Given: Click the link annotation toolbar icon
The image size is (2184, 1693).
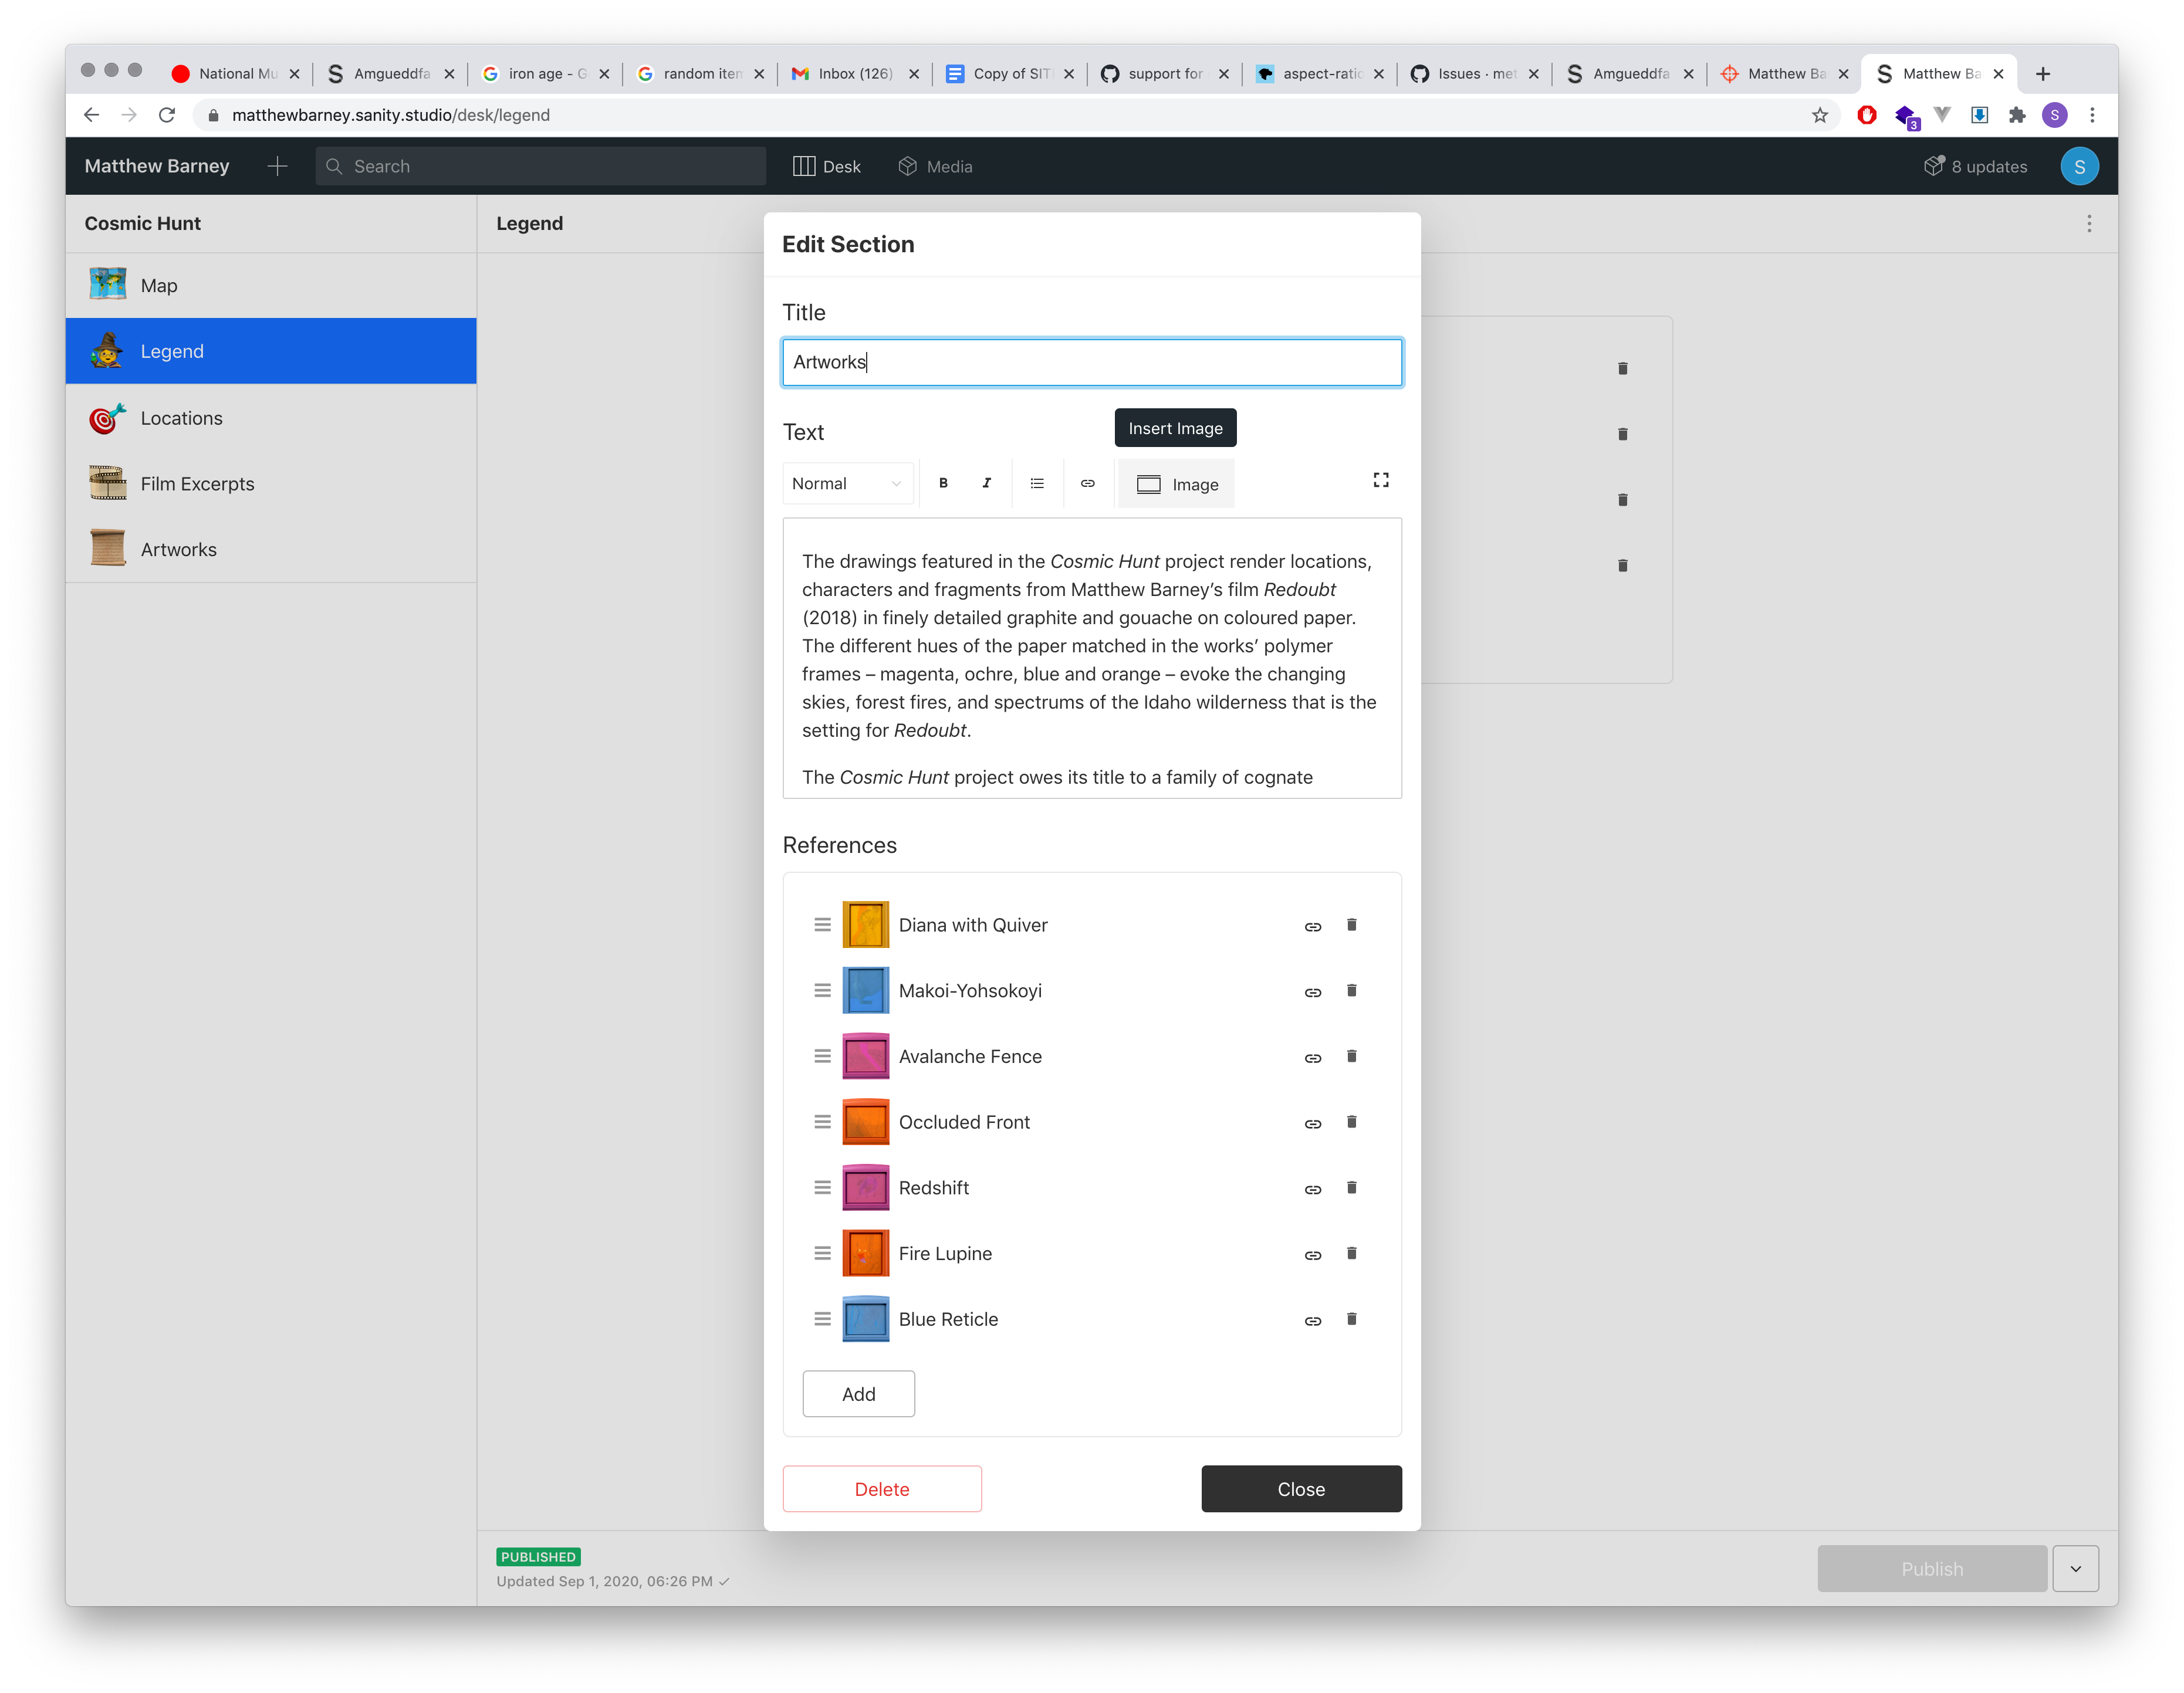Looking at the screenshot, I should 1087,483.
